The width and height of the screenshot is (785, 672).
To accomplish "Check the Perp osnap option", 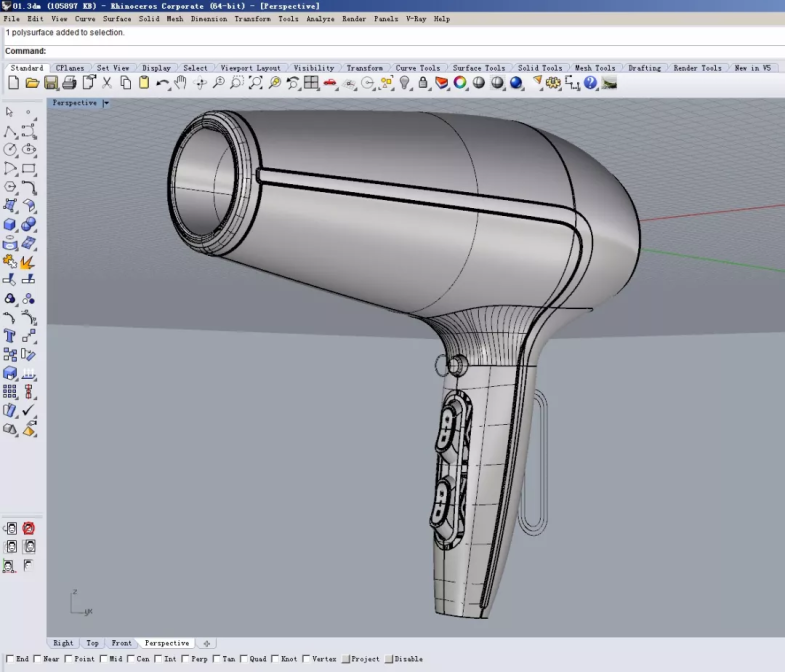I will (186, 659).
